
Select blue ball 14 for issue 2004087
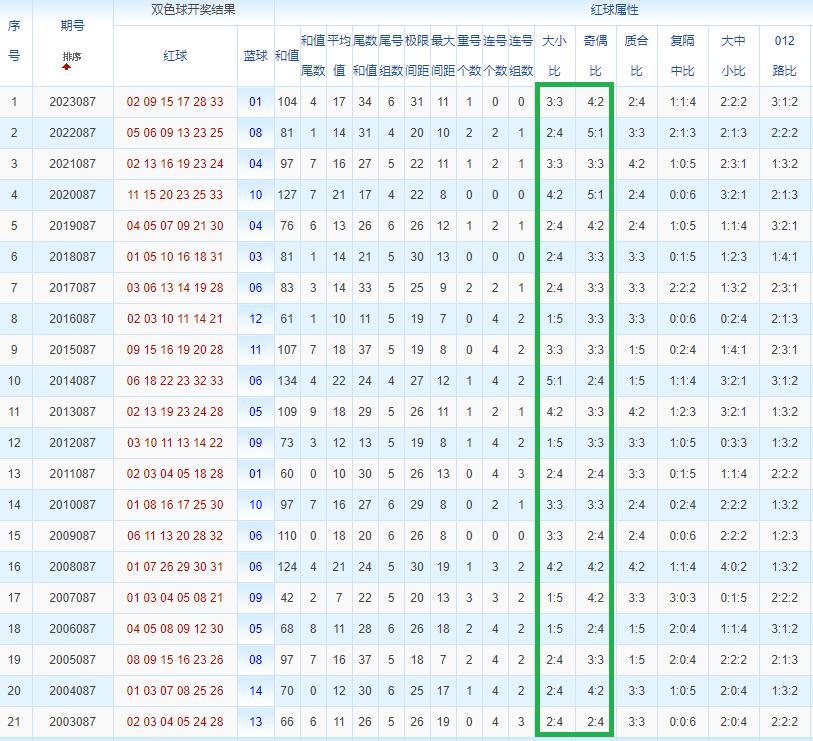click(x=256, y=691)
